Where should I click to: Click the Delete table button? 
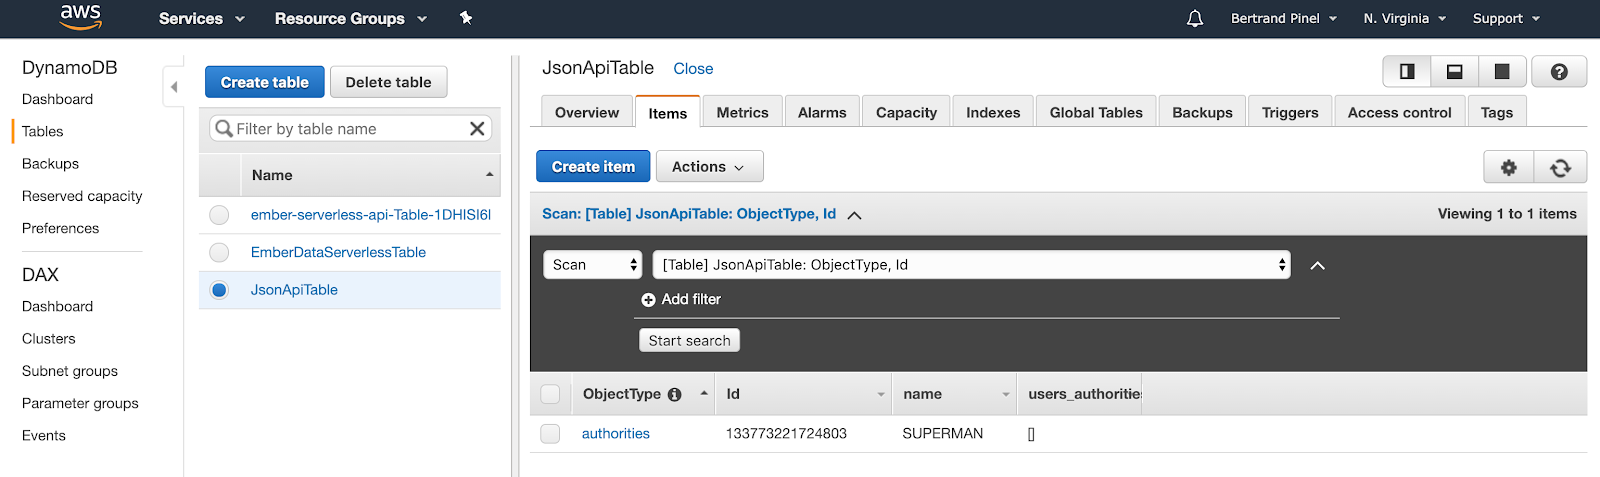point(389,82)
